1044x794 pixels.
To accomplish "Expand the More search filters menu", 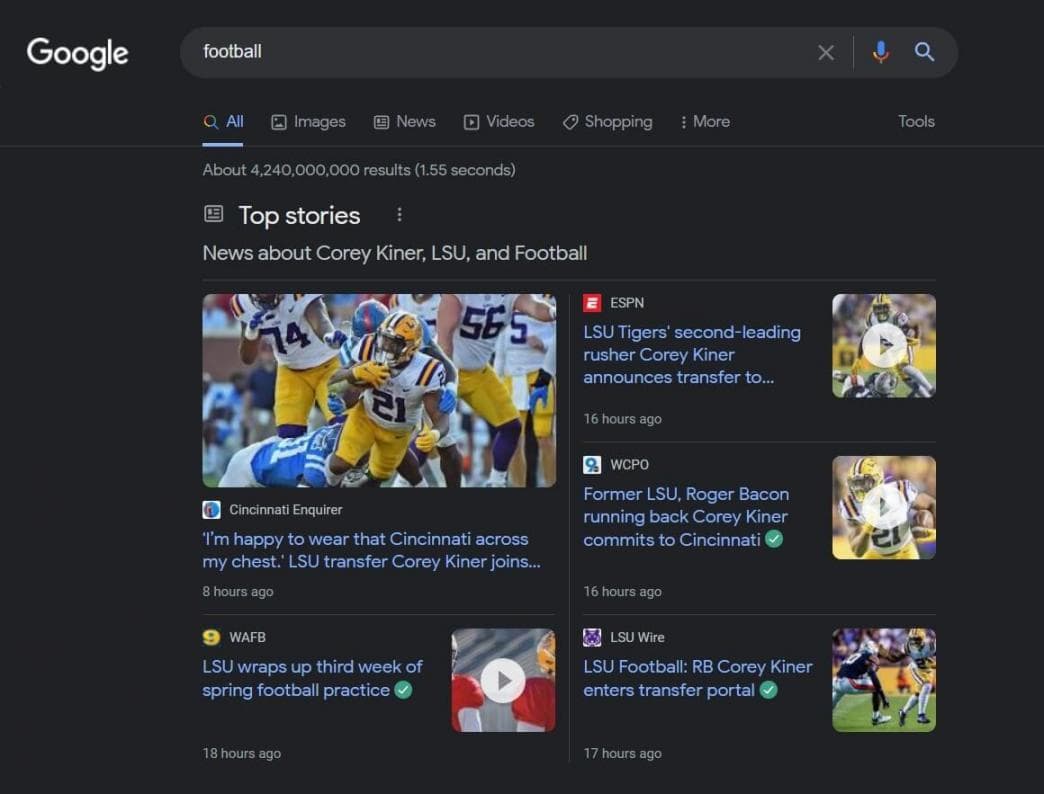I will pyautogui.click(x=704, y=122).
